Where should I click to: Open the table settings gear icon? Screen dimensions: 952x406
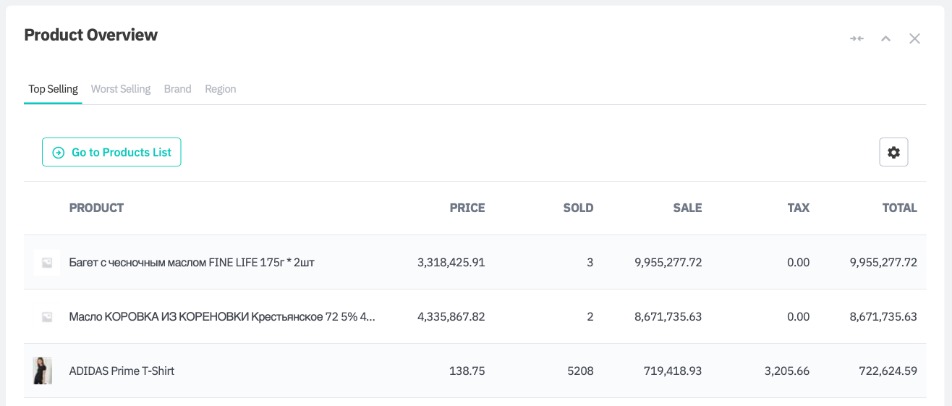(x=893, y=152)
